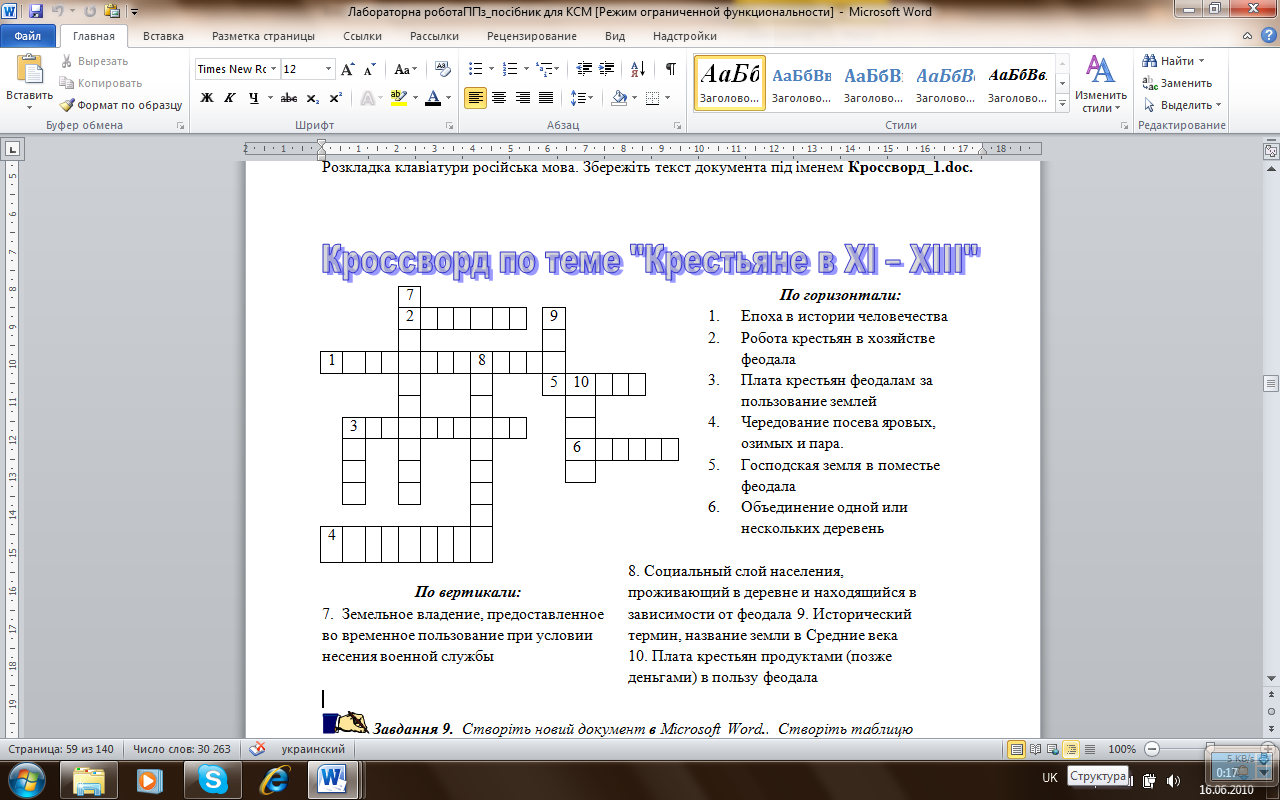1280x800 pixels.
Task: Switch to the Рецензирование (Review) tab
Action: (531, 36)
